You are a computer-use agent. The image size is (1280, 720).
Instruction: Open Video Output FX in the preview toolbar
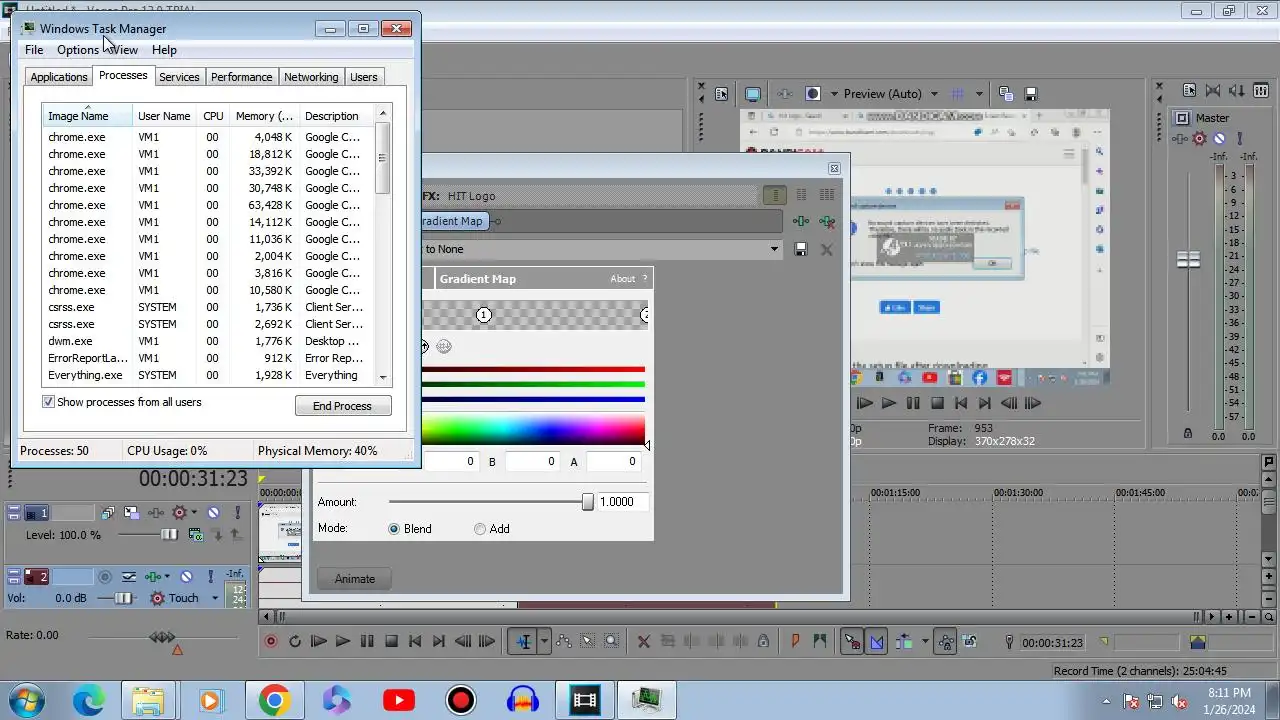[x=785, y=93]
